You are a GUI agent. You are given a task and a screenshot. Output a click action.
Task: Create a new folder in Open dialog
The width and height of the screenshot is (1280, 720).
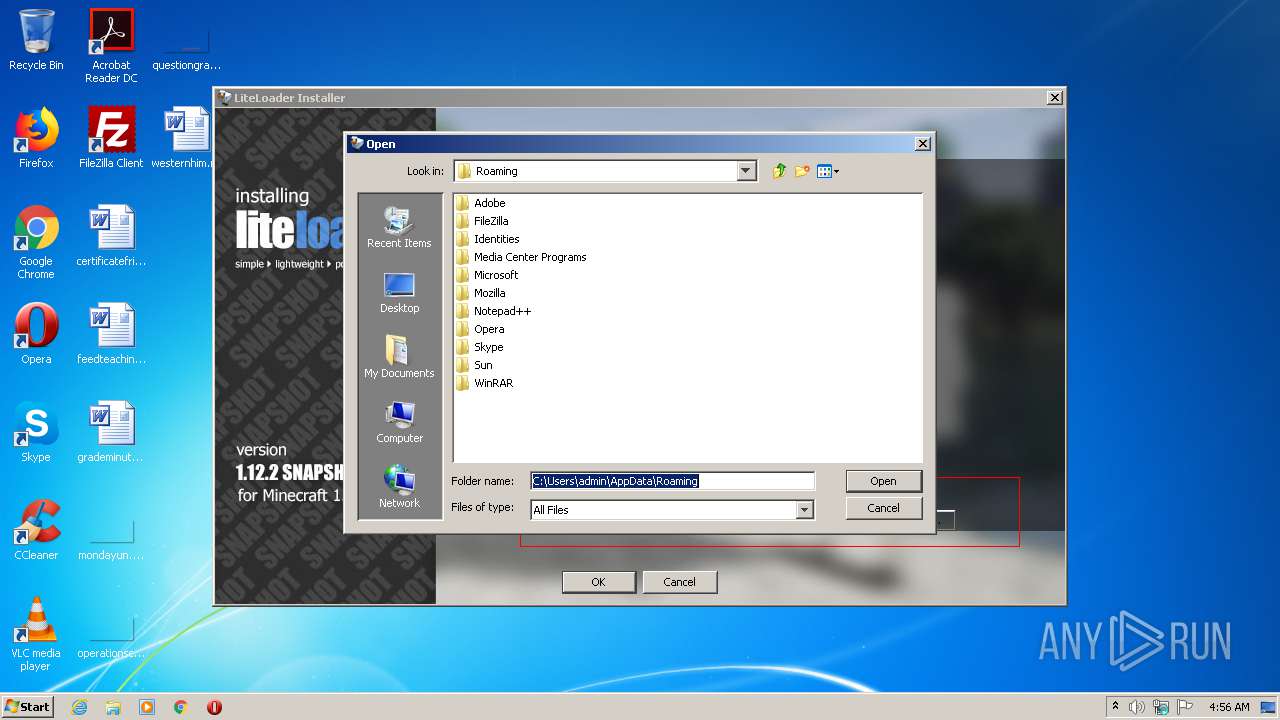802,171
